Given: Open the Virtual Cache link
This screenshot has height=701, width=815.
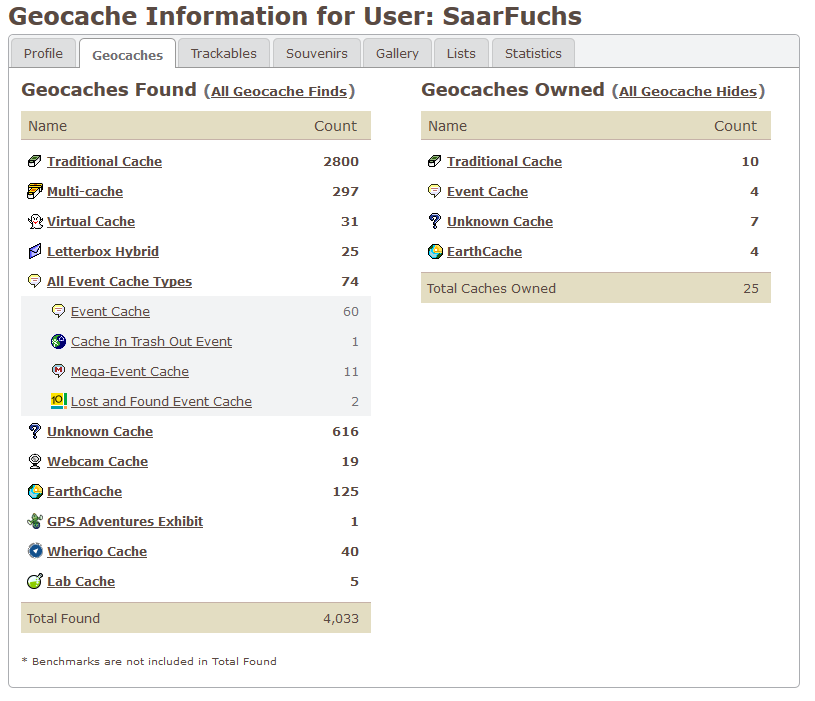Looking at the screenshot, I should pyautogui.click(x=91, y=221).
